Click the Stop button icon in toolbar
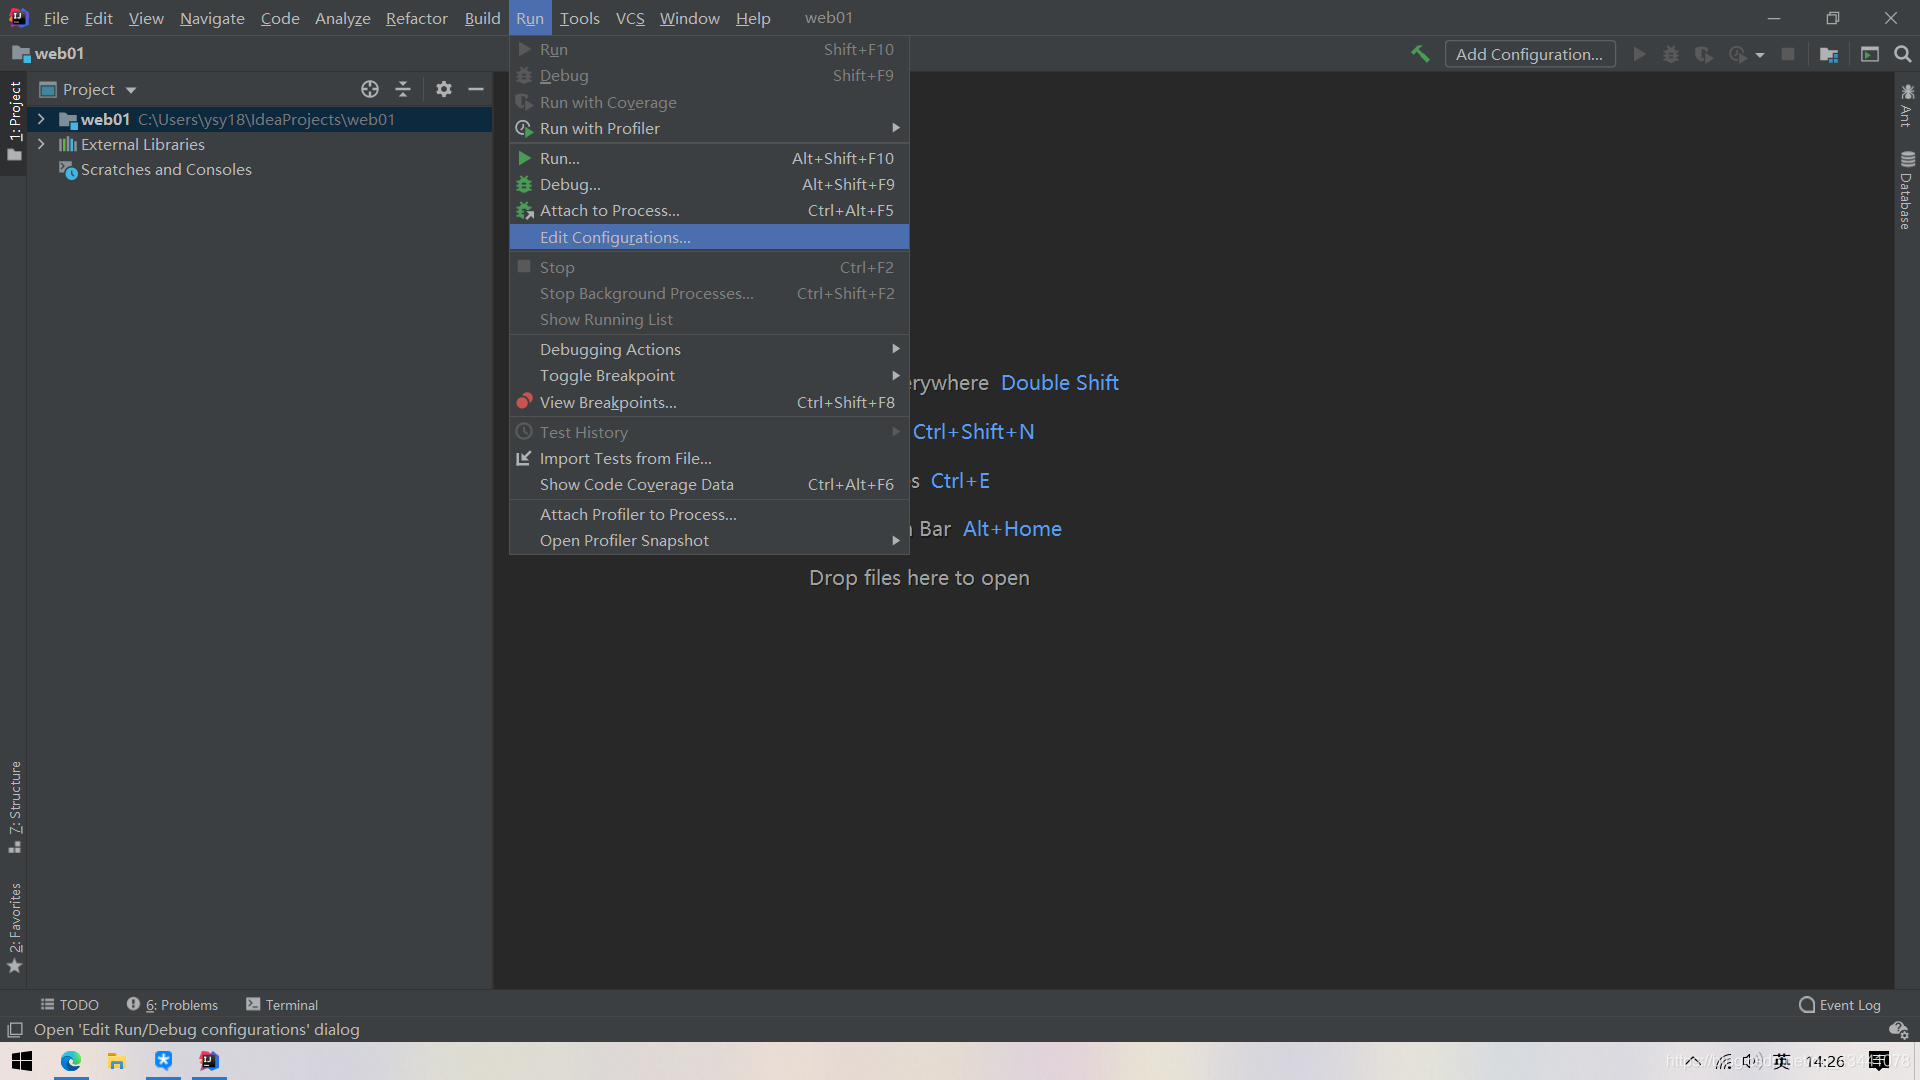The height and width of the screenshot is (1080, 1920). click(x=1788, y=54)
